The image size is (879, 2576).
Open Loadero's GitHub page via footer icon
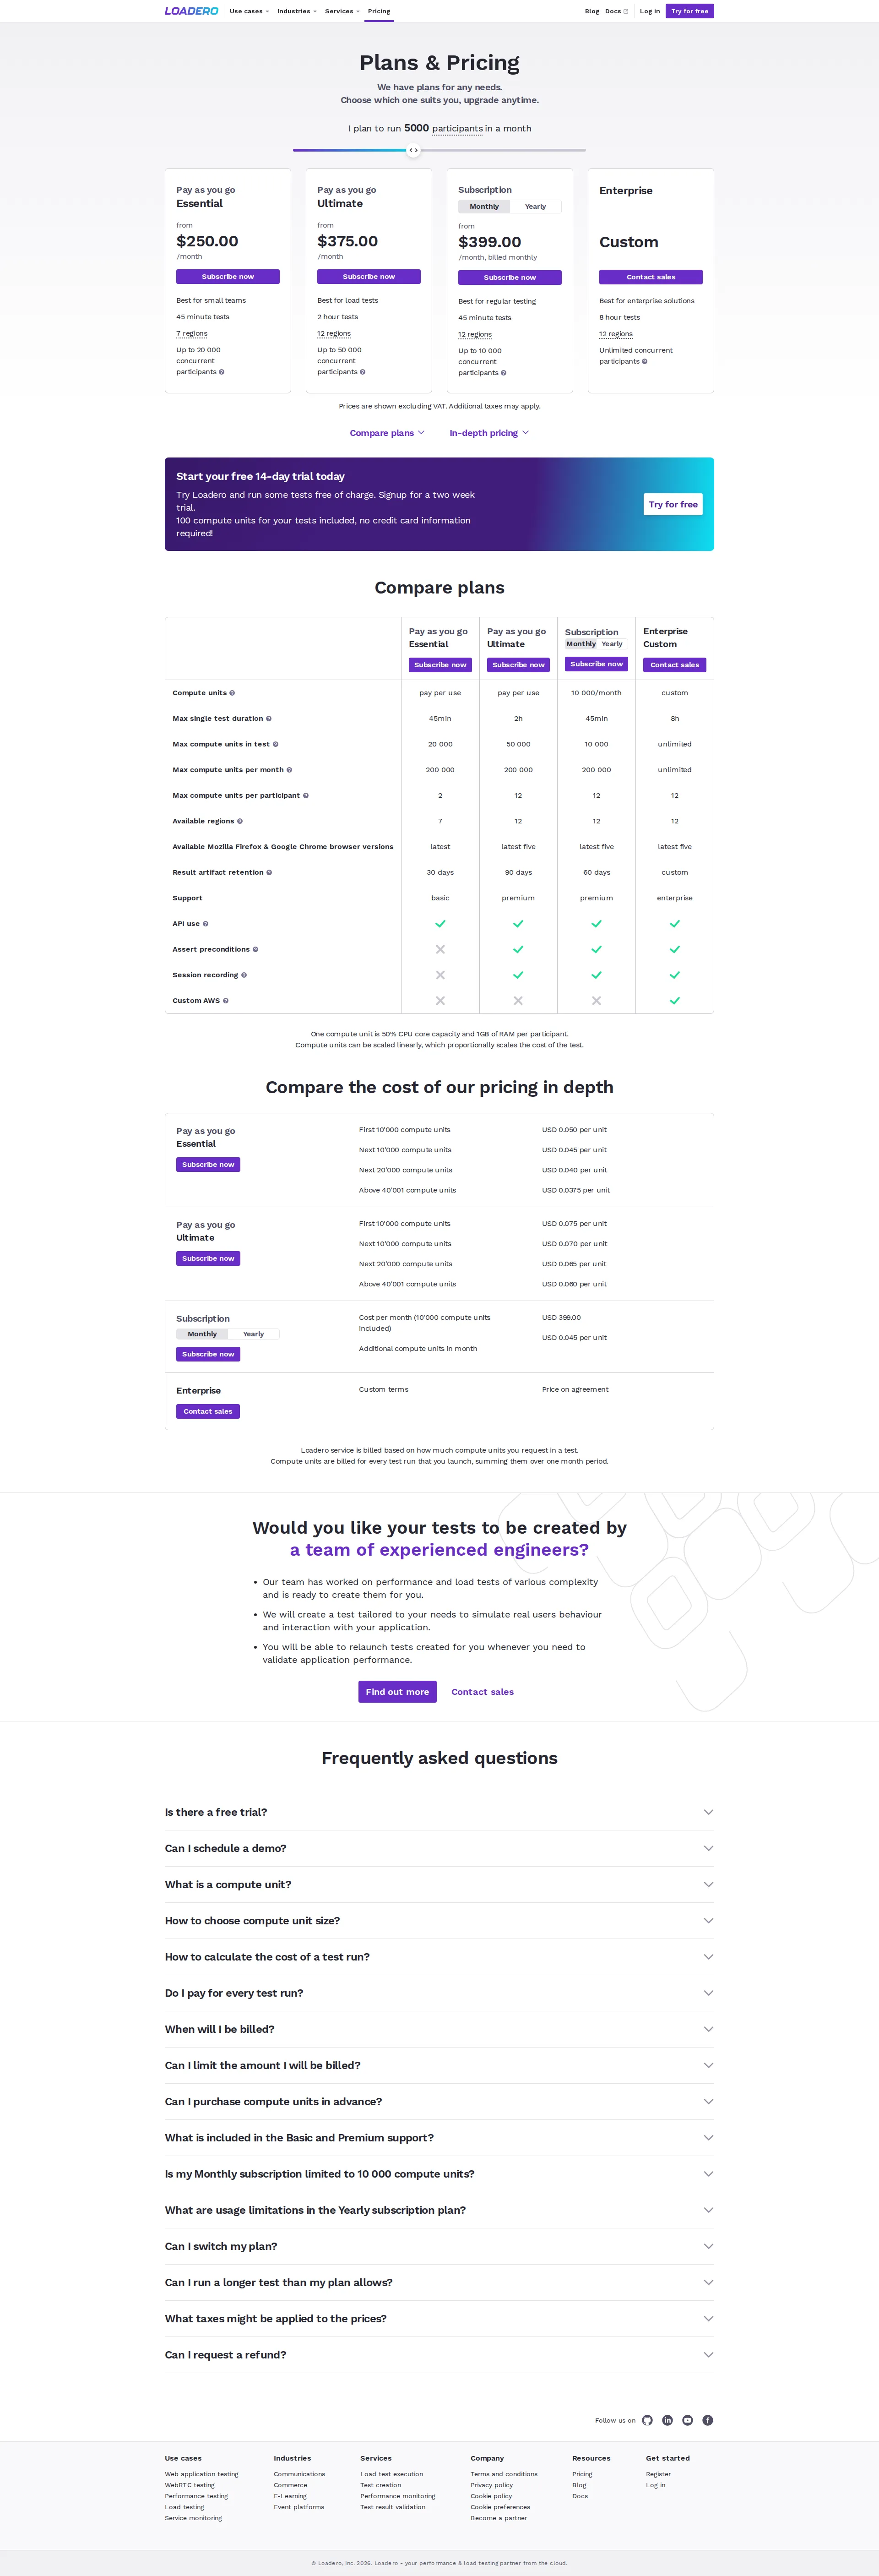pos(647,2420)
